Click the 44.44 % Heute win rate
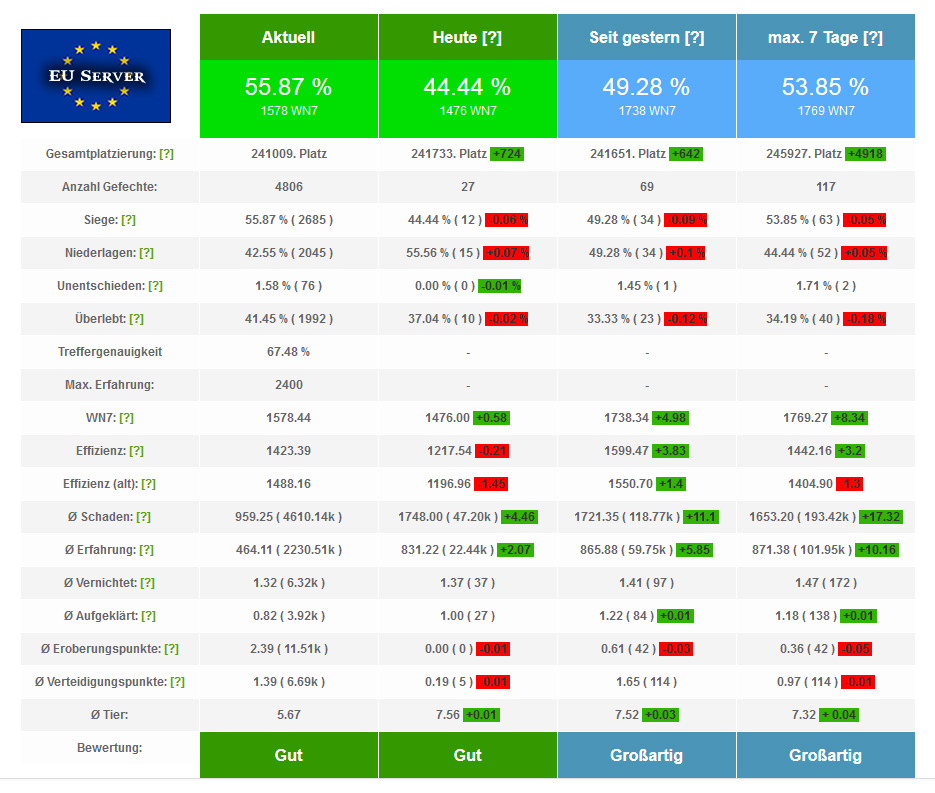The height and width of the screenshot is (793, 935). pyautogui.click(x=468, y=87)
